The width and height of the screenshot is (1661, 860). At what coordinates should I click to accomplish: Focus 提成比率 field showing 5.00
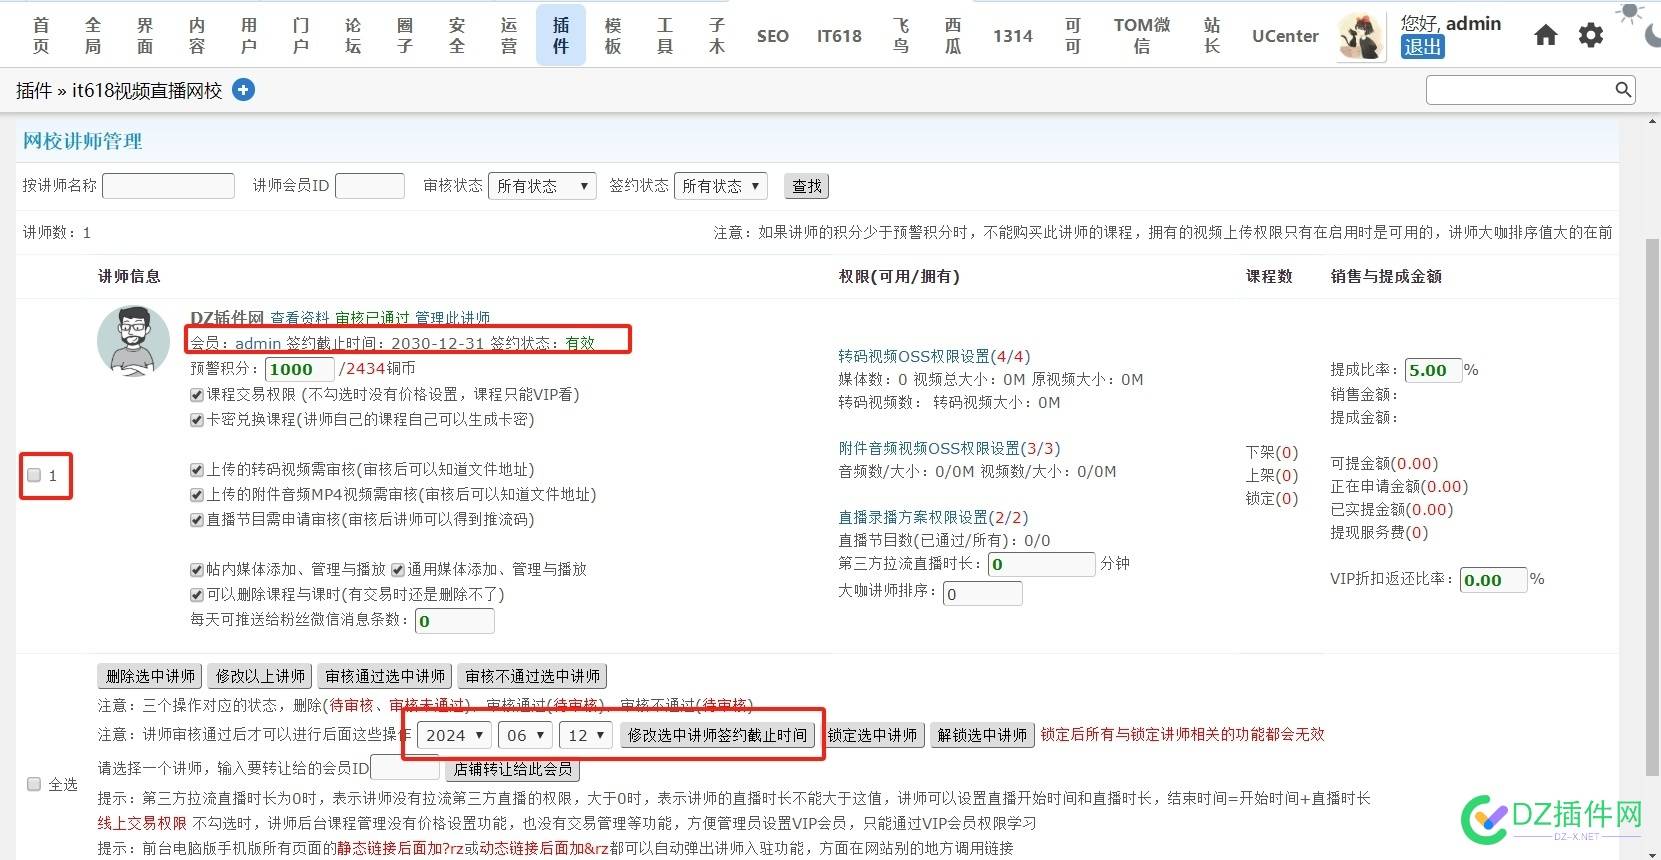click(1434, 370)
